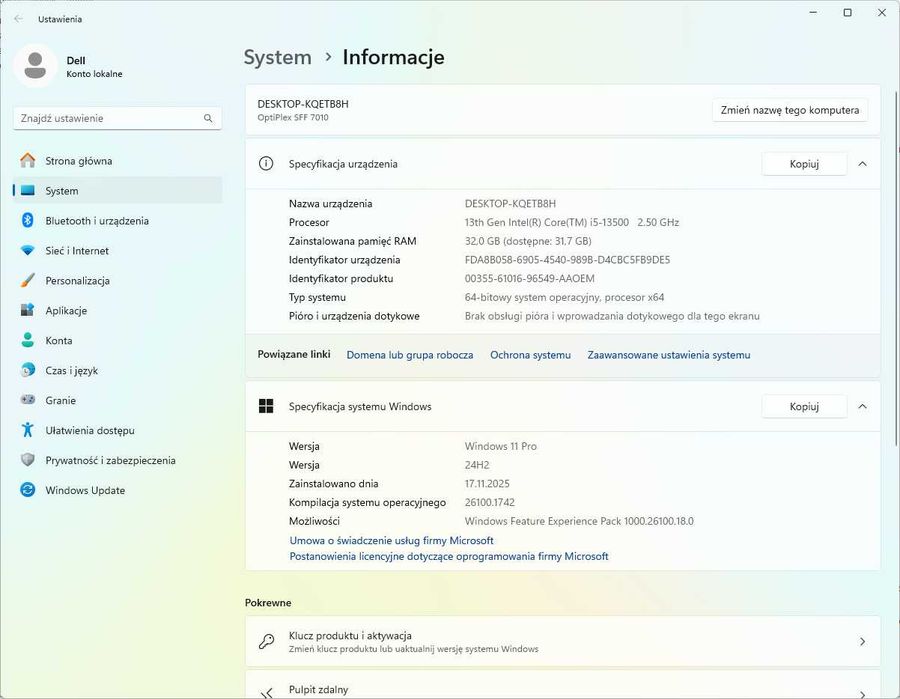Open Aplikacje settings section
The image size is (900, 699).
coord(66,311)
